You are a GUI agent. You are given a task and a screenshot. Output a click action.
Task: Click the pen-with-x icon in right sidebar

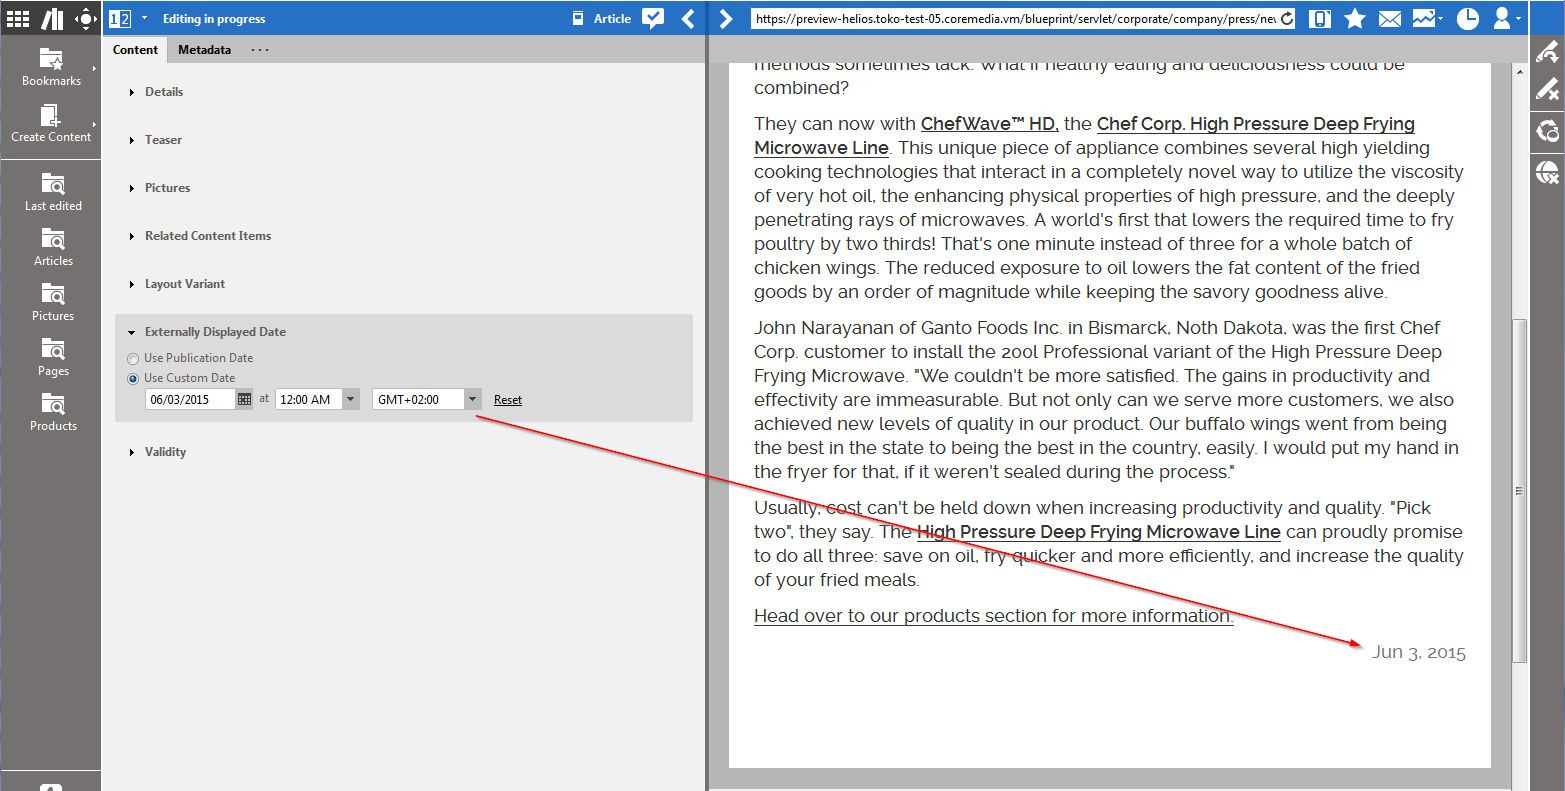point(1547,89)
